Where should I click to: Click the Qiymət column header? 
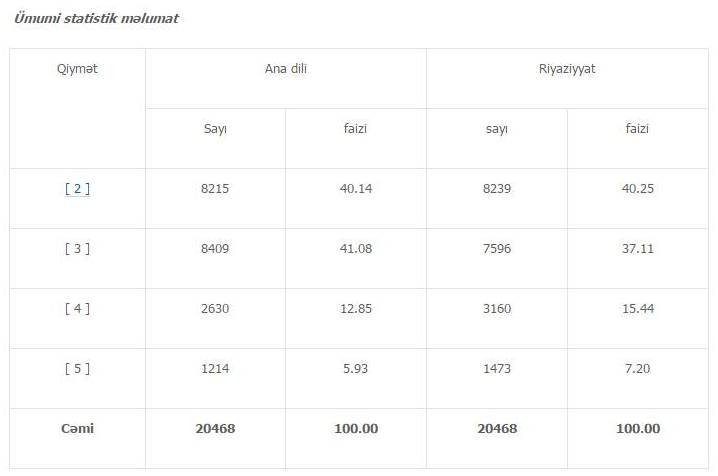point(77,69)
